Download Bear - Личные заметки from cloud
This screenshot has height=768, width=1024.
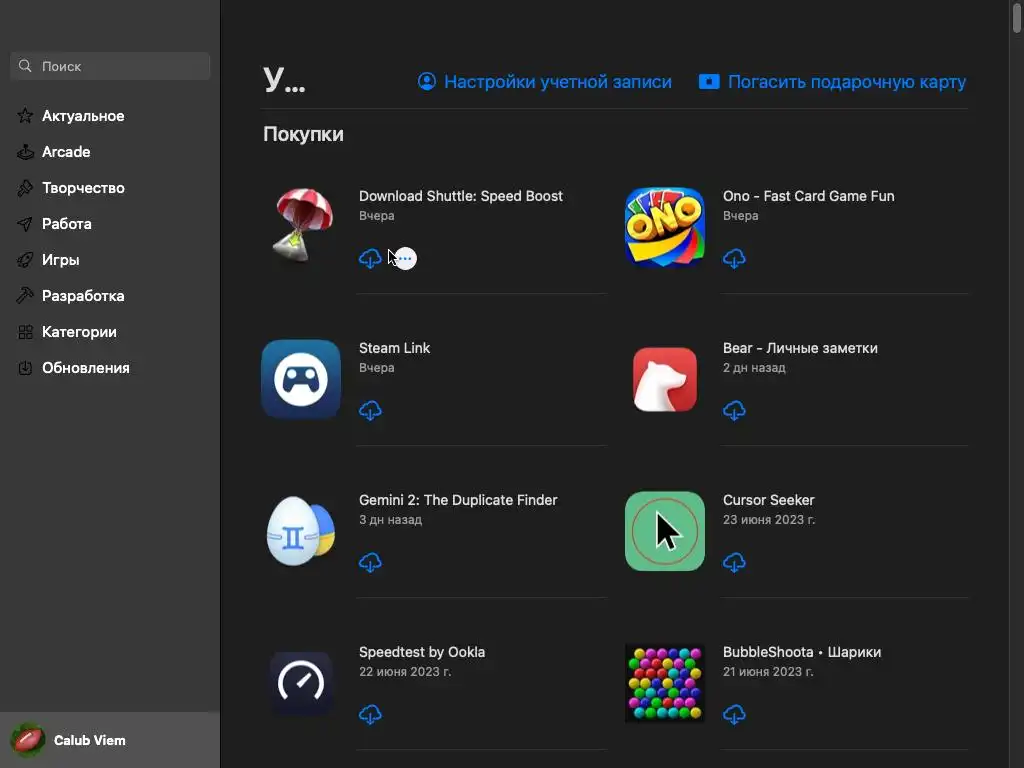[734, 411]
